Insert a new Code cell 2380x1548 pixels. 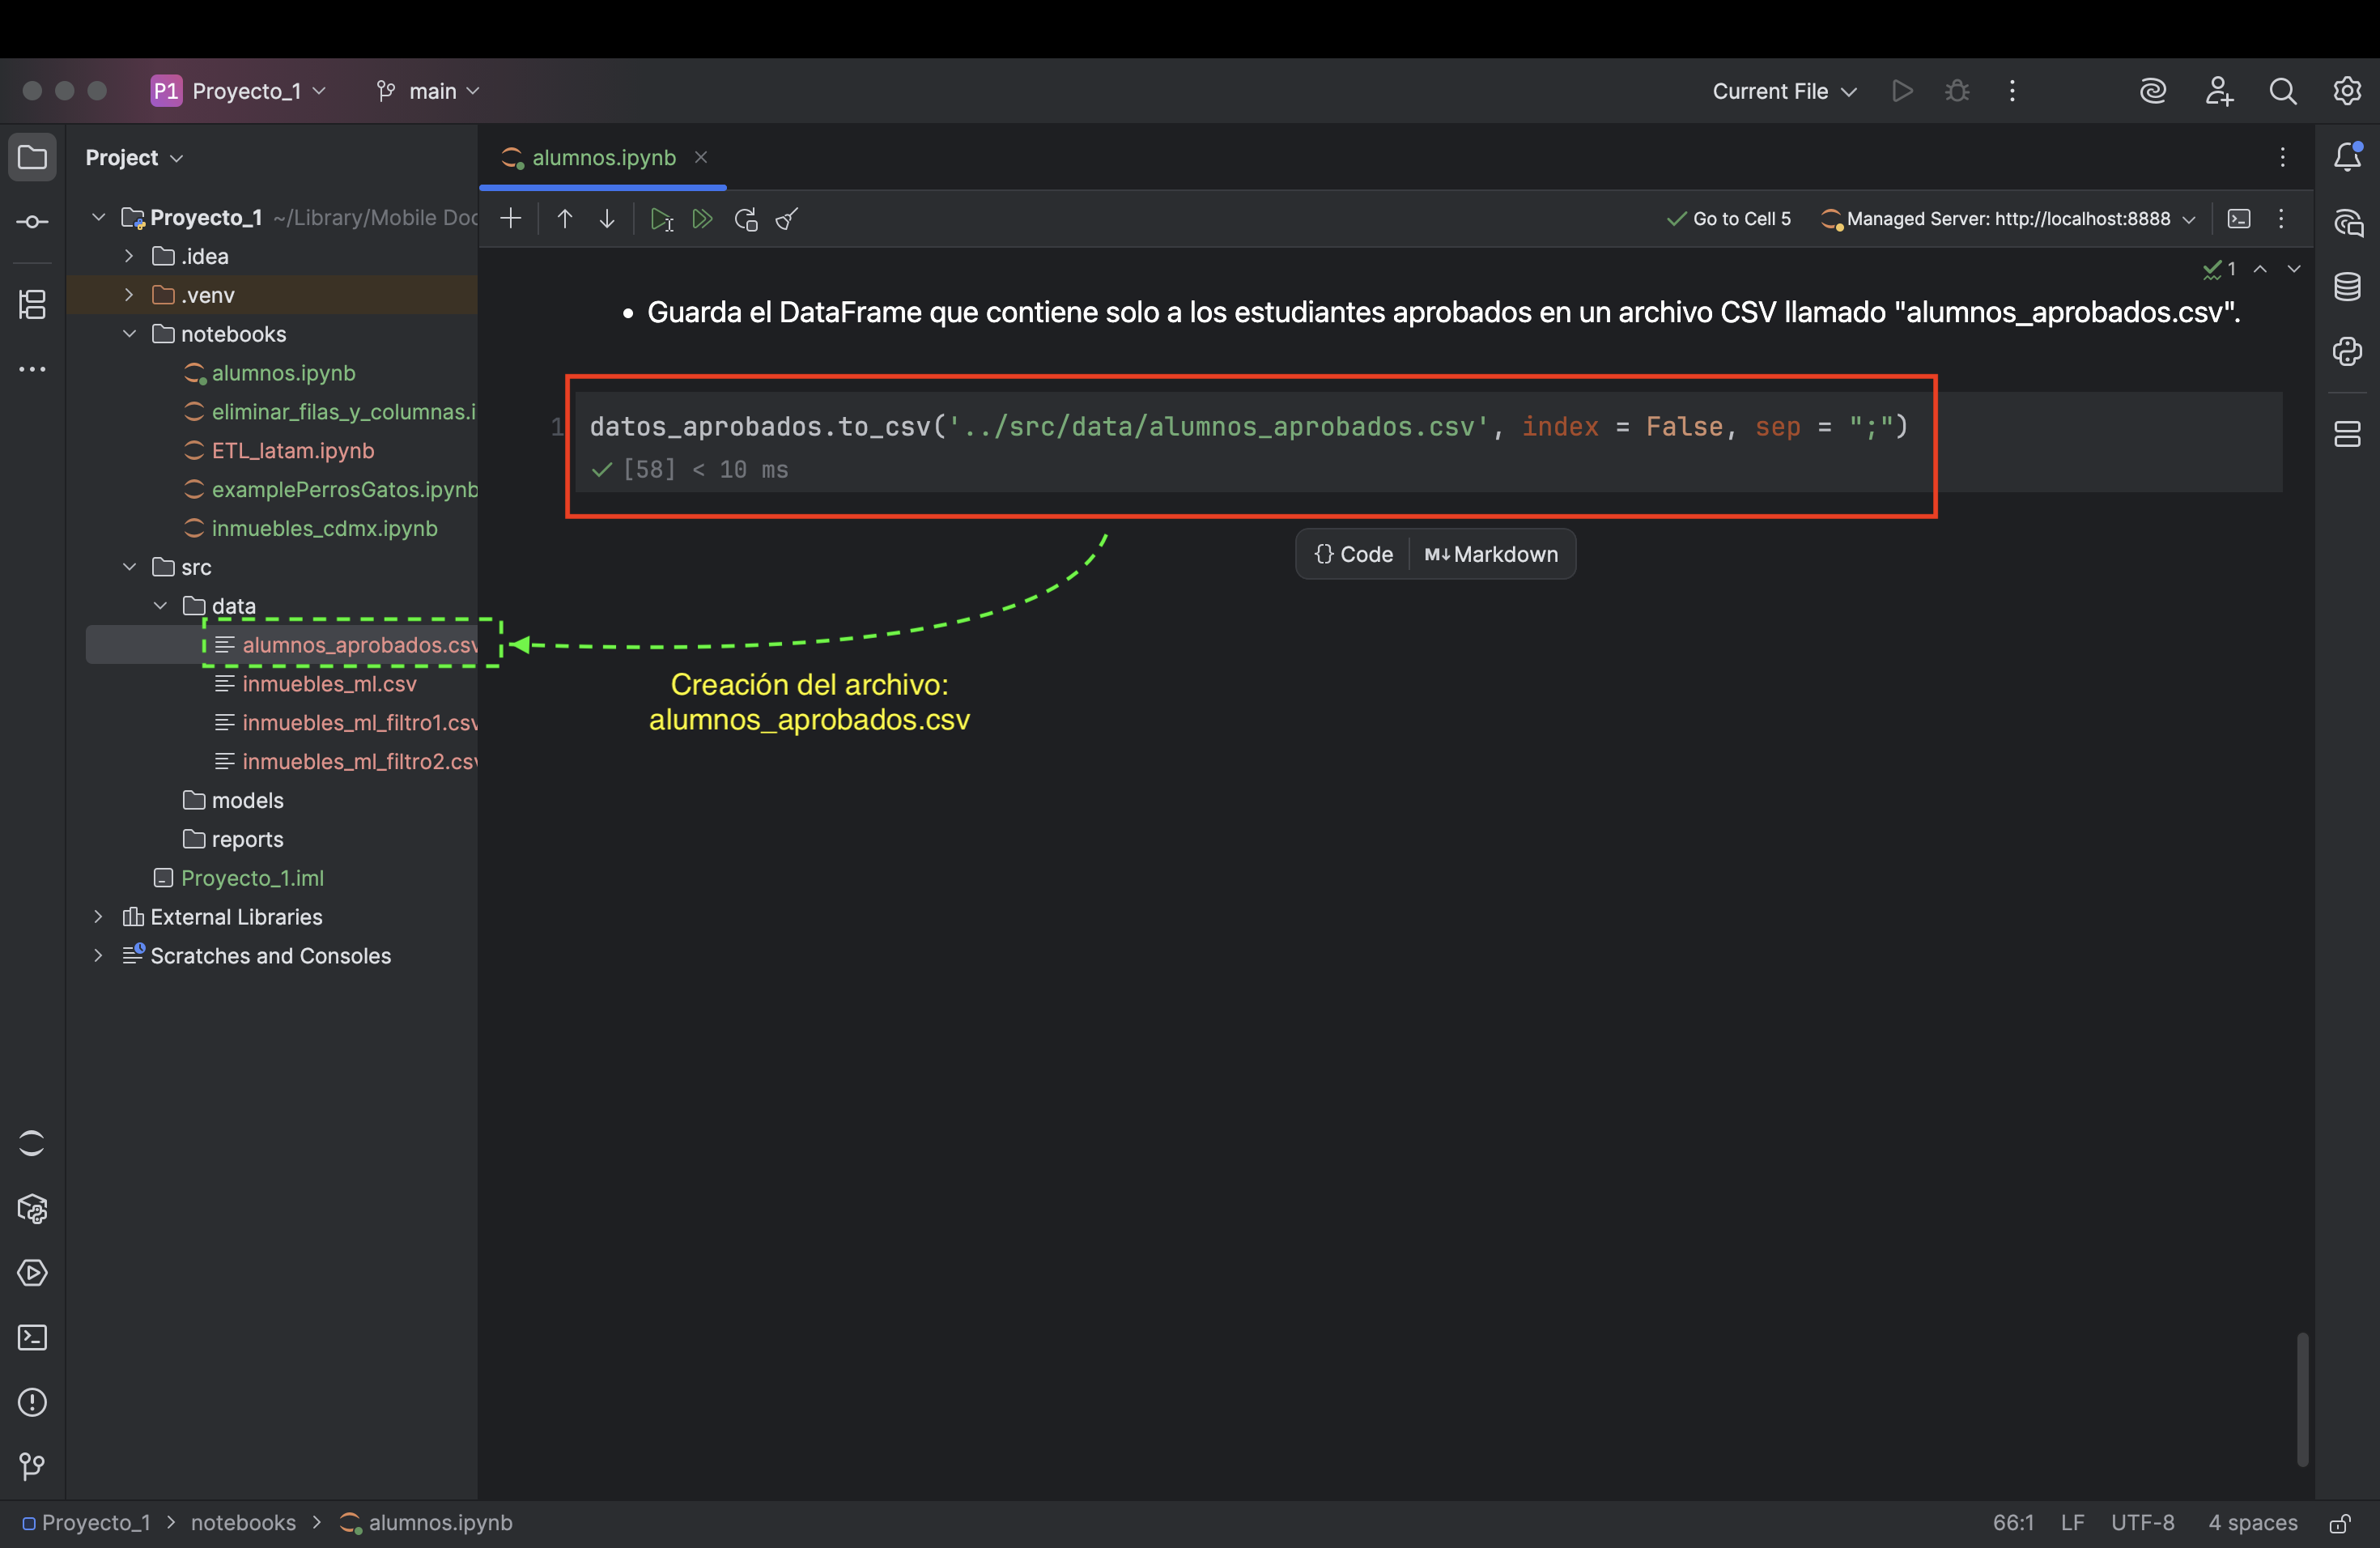coord(1353,554)
